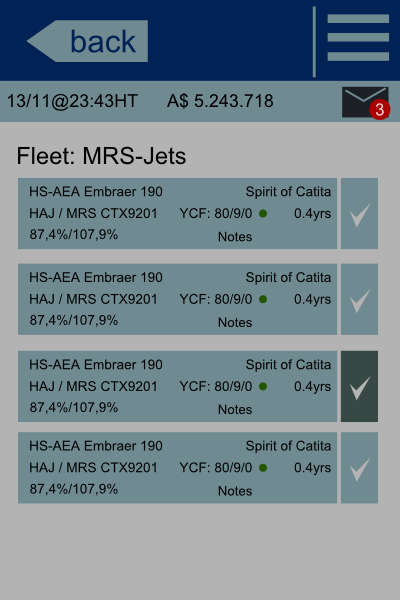
Task: Deselect the dark highlighted checkmark in third row
Action: pyautogui.click(x=359, y=386)
